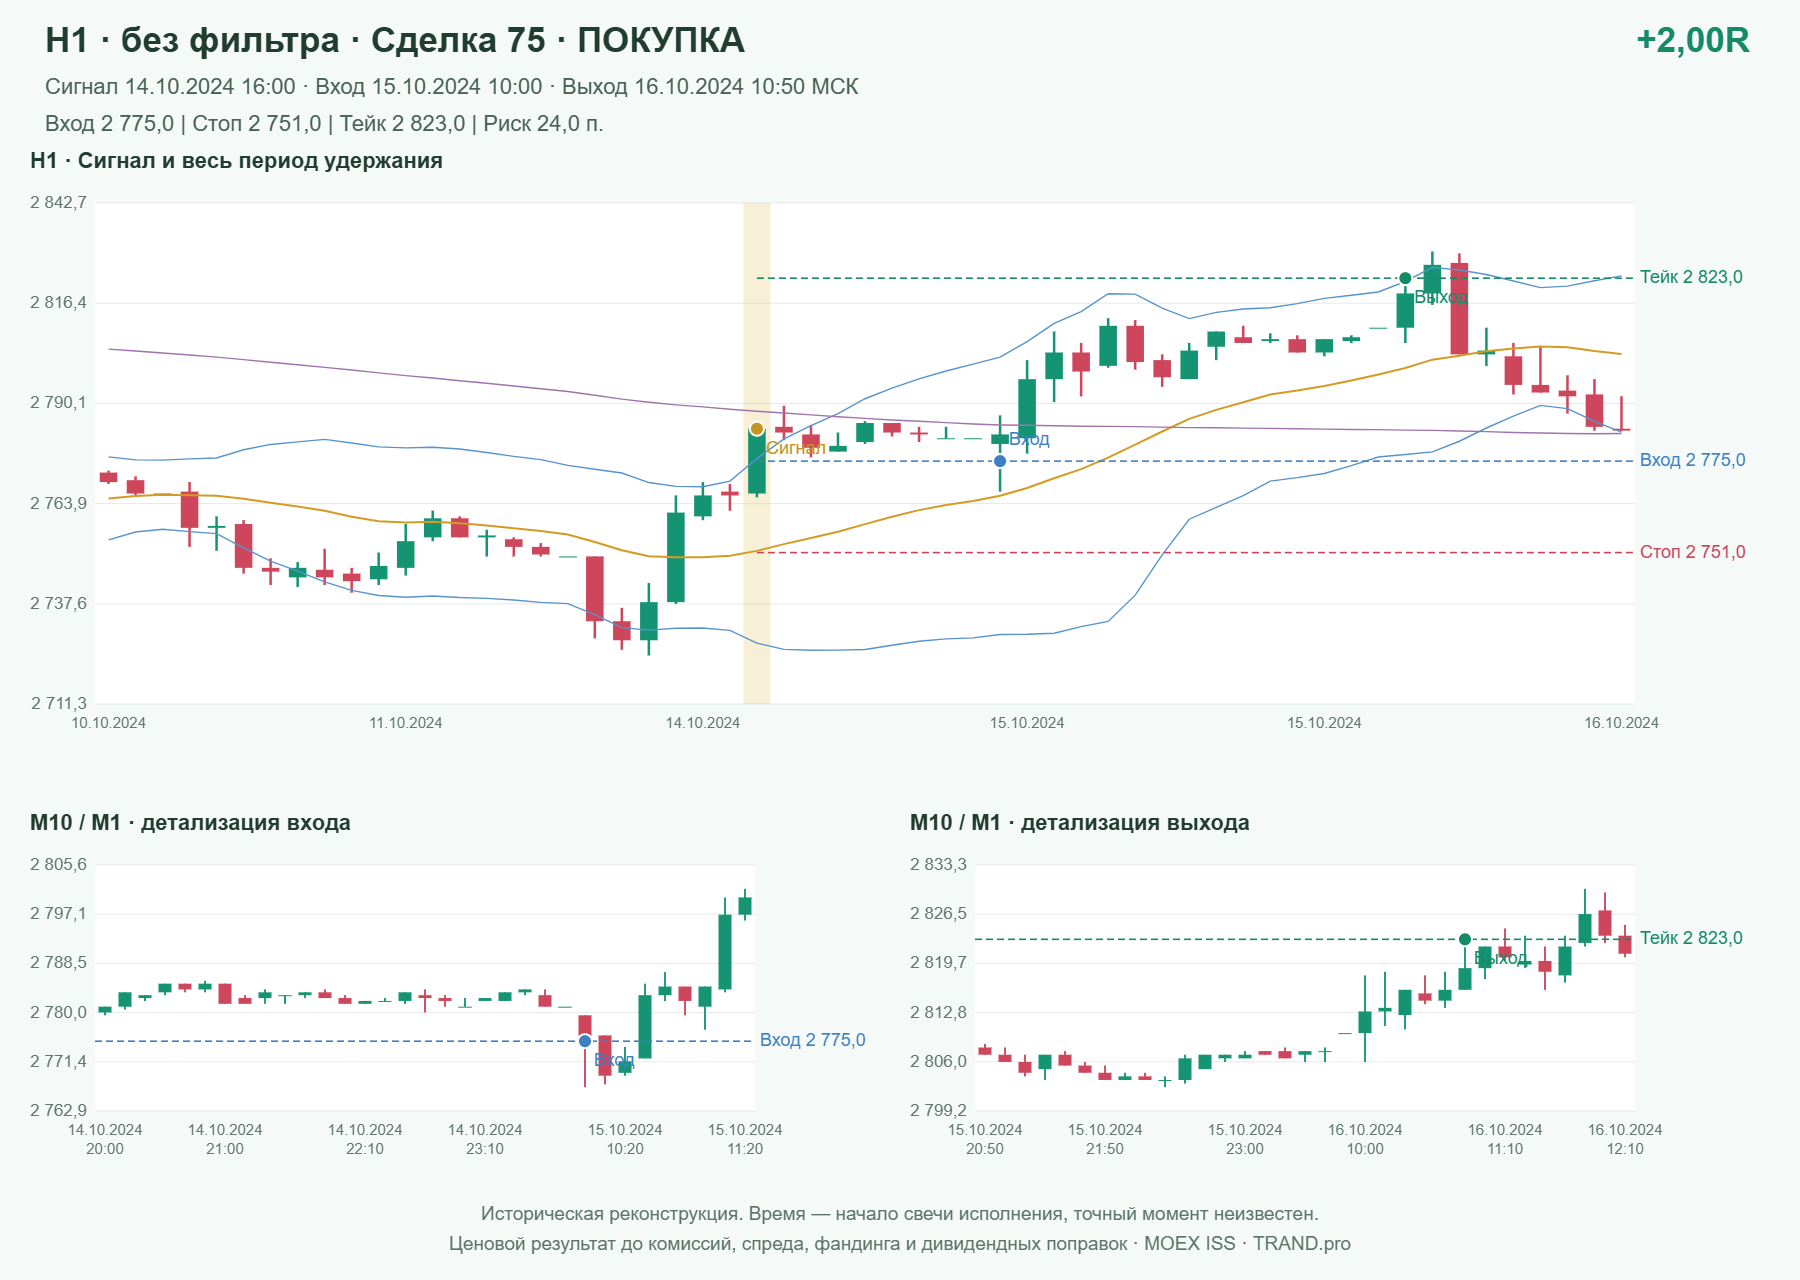Click the 2 711,3 price axis label
The image size is (1800, 1280).
click(x=58, y=703)
